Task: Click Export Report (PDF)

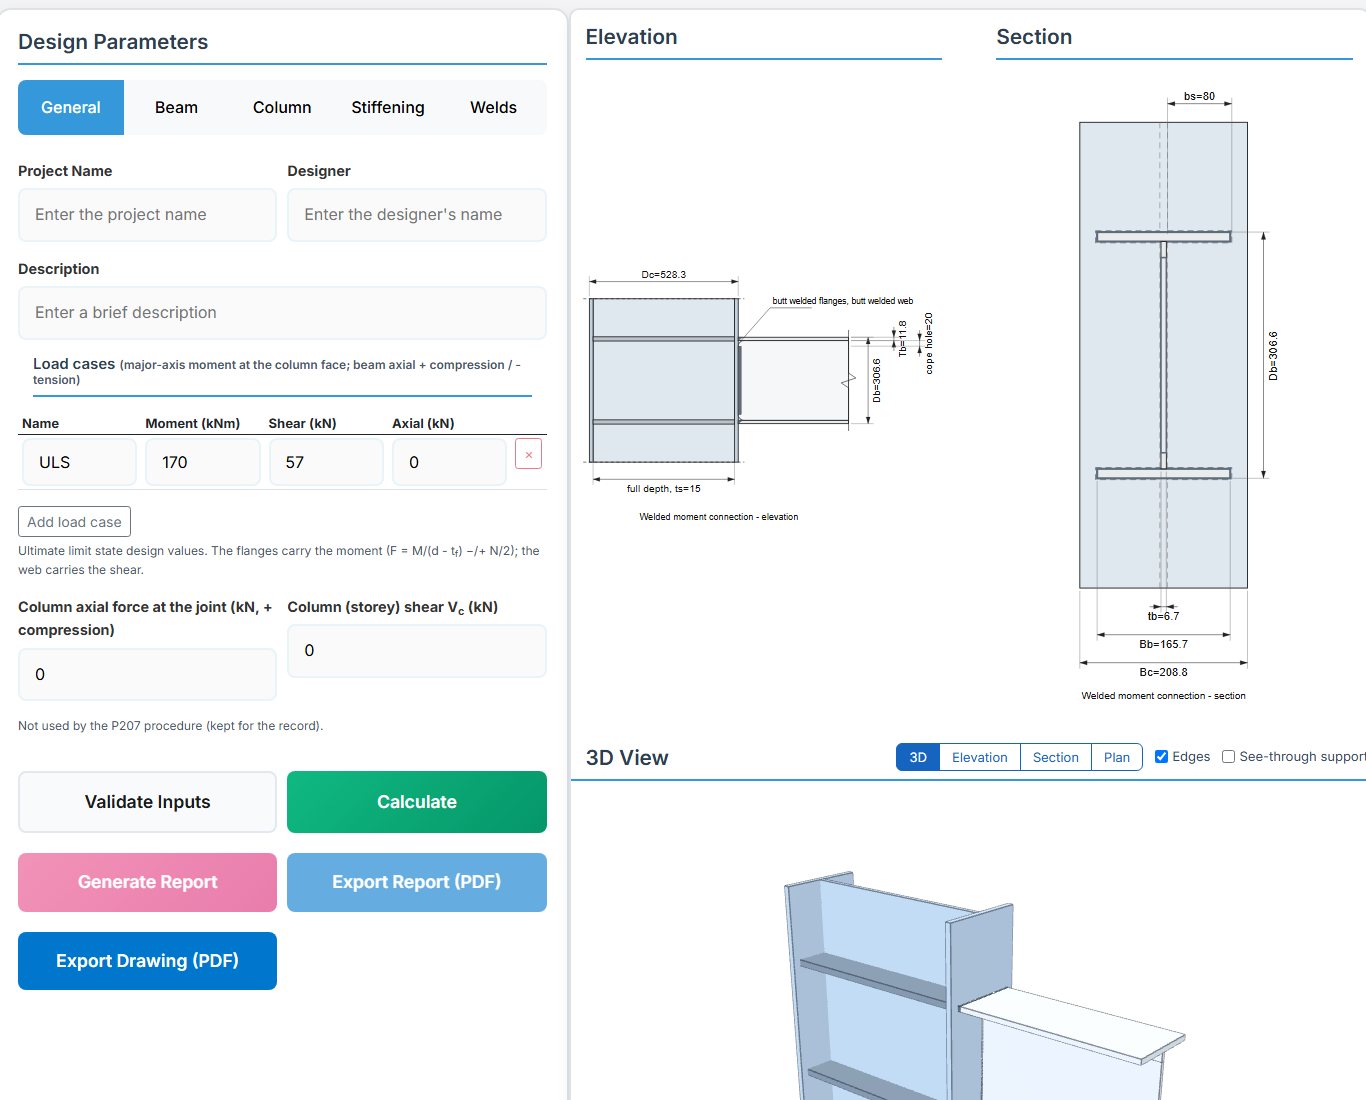Action: (x=417, y=882)
